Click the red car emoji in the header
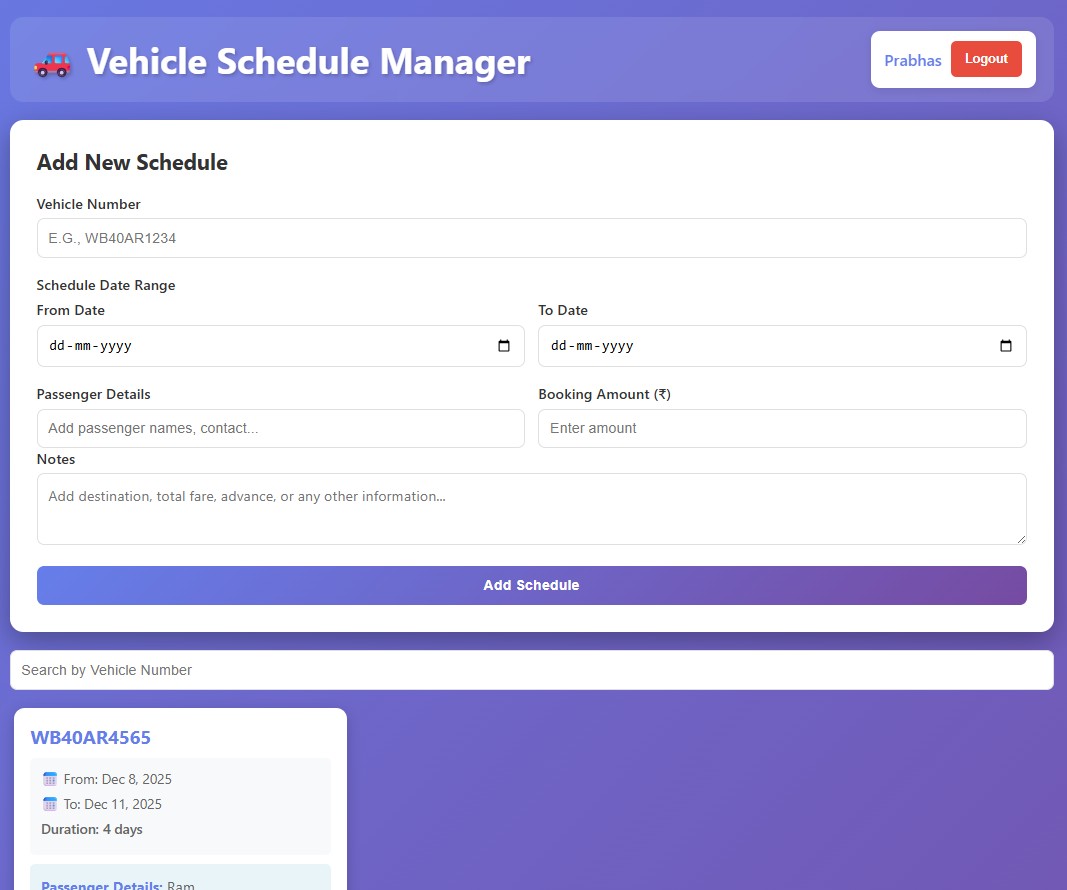1067x890 pixels. pos(52,61)
